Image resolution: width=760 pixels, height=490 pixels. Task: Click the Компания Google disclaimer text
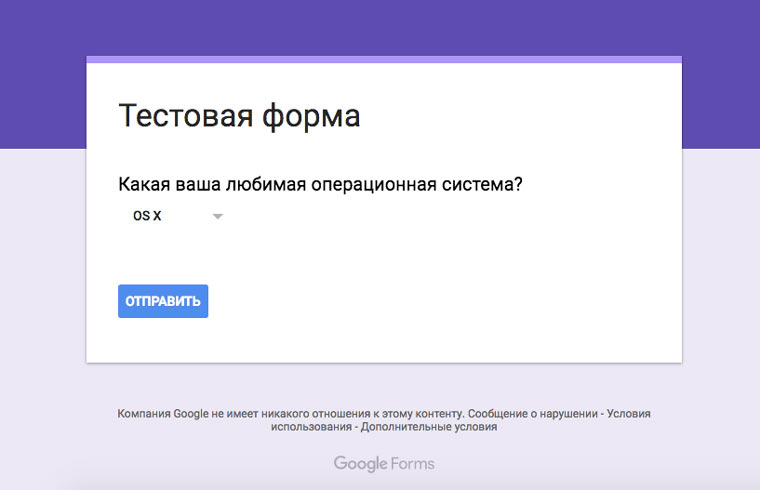[290, 414]
